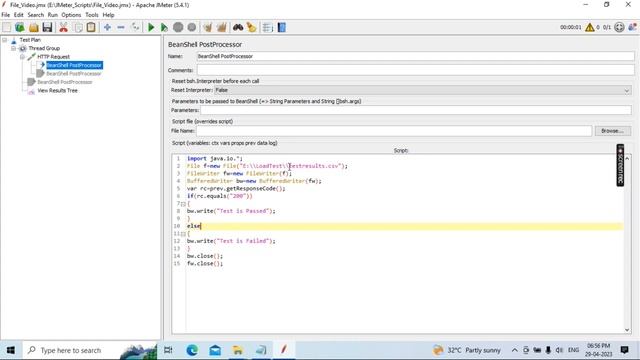Show log via warning triangle icon

pyautogui.click(x=589, y=27)
